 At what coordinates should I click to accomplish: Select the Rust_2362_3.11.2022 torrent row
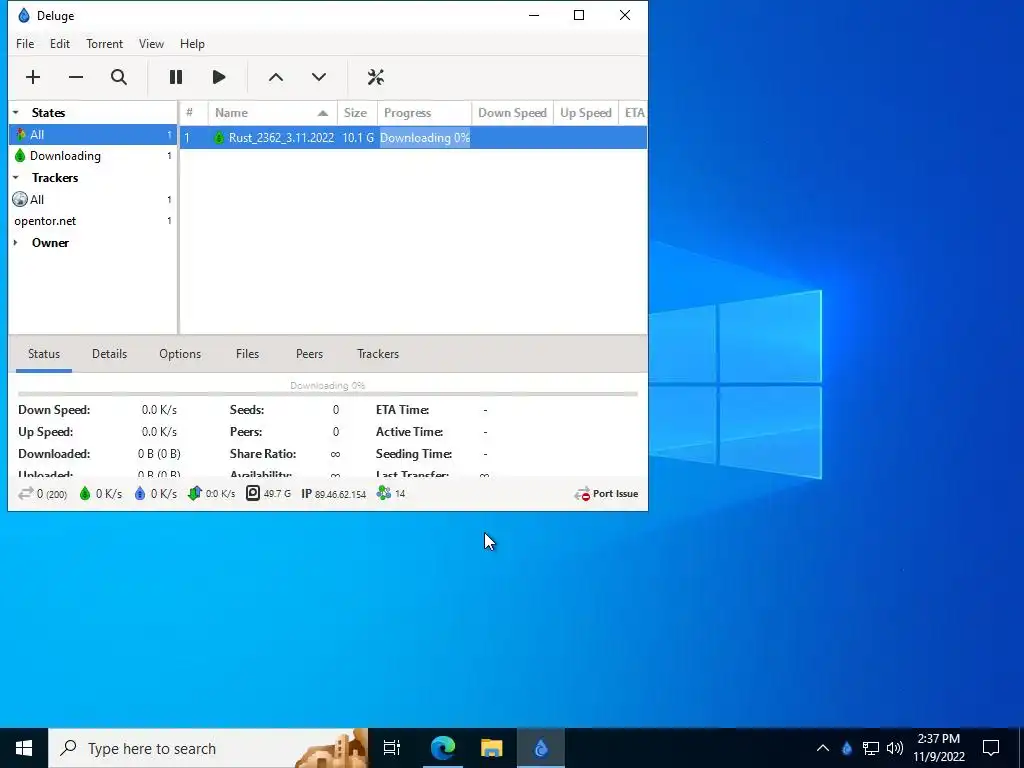pyautogui.click(x=413, y=138)
